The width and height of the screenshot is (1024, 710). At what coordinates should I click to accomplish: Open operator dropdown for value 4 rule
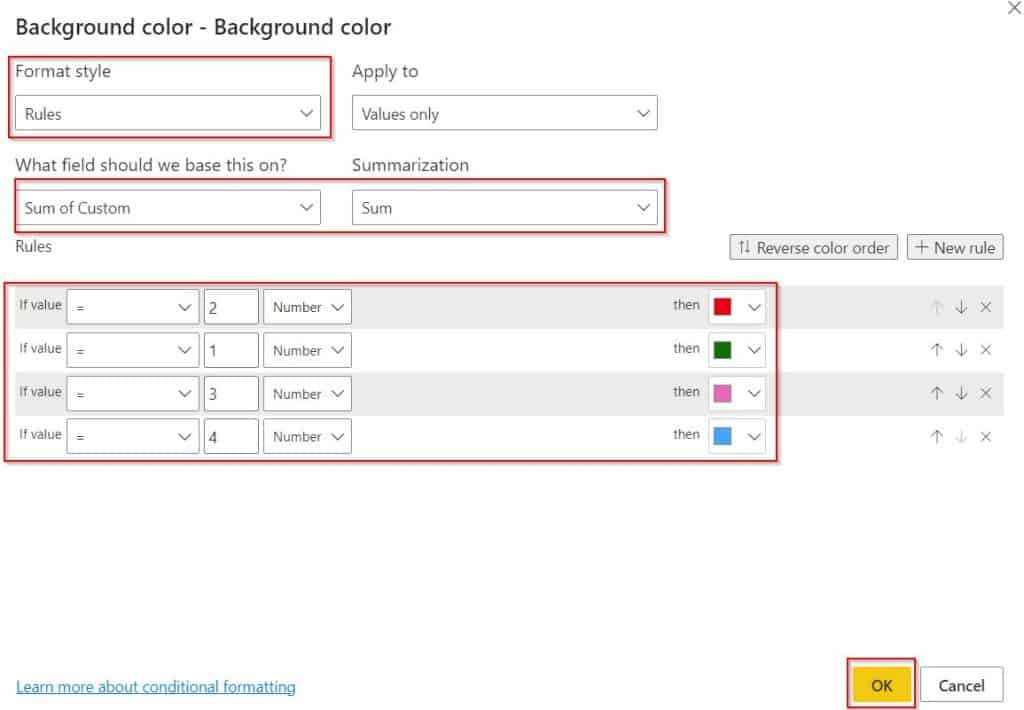click(x=133, y=436)
